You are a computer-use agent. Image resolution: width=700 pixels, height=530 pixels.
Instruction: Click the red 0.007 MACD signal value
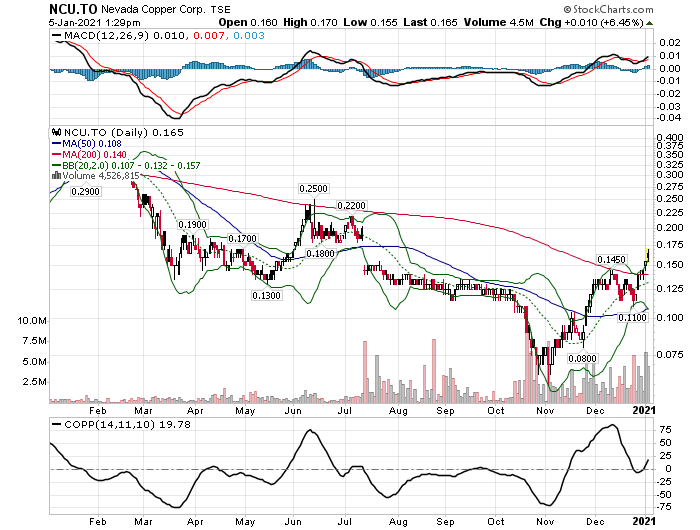coord(209,36)
